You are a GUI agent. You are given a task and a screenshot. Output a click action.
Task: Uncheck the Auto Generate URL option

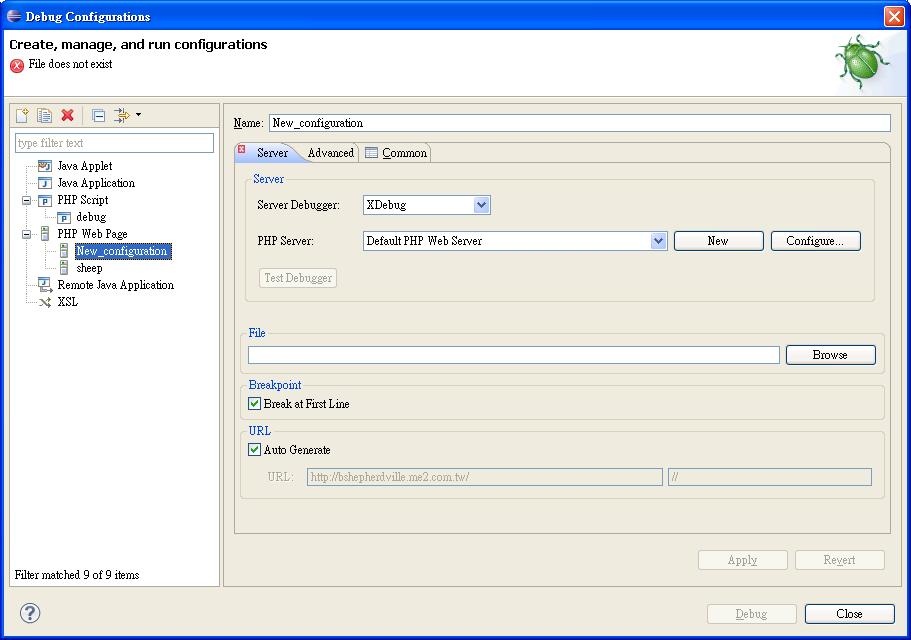coord(254,450)
